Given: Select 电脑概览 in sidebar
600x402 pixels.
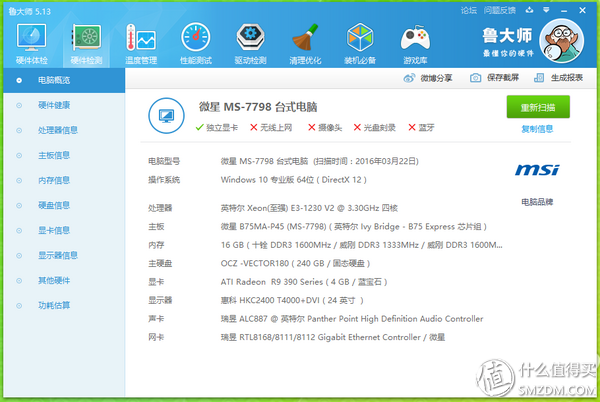Looking at the screenshot, I should 64,80.
